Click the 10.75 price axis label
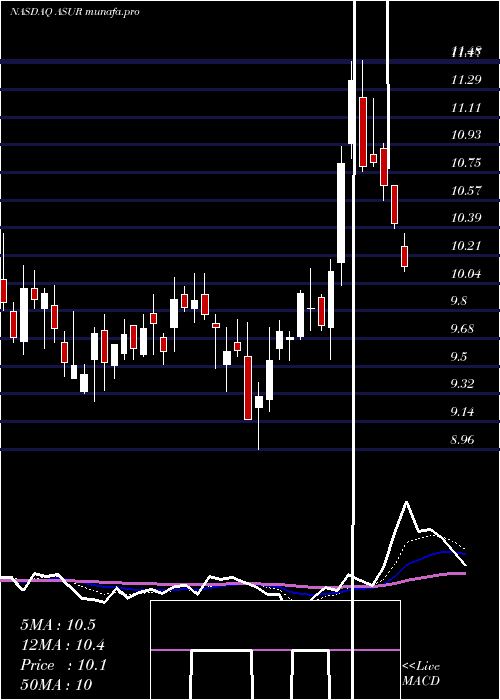500x700 pixels. pos(466,163)
